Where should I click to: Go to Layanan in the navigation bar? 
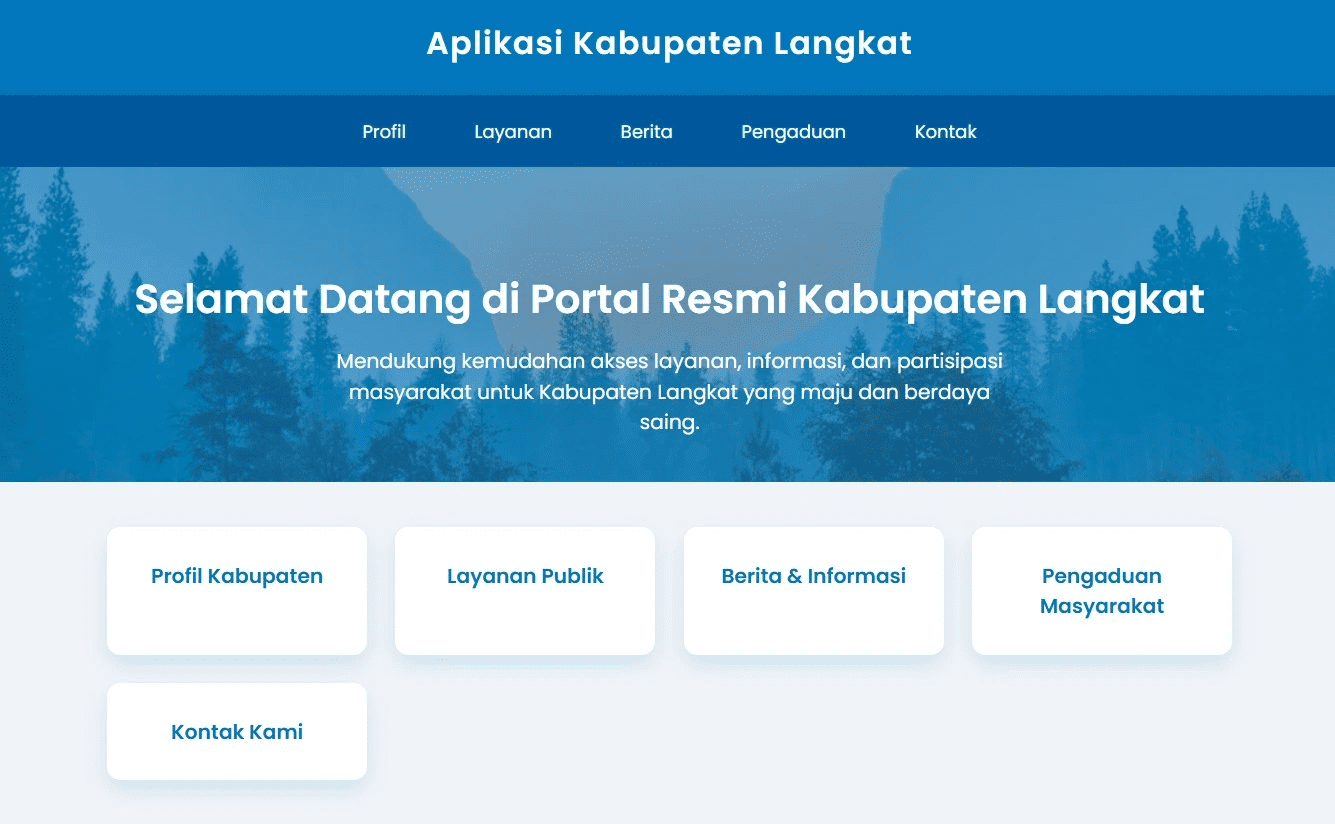coord(513,132)
